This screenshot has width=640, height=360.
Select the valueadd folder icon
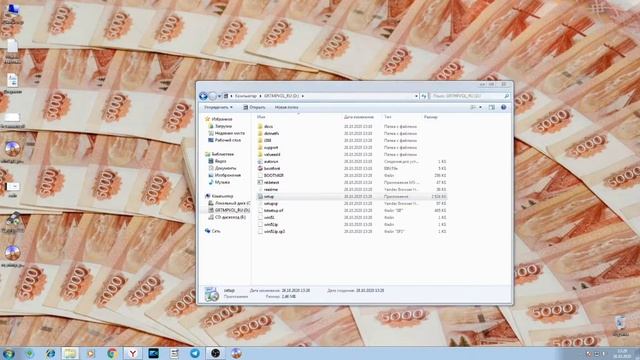(260, 154)
